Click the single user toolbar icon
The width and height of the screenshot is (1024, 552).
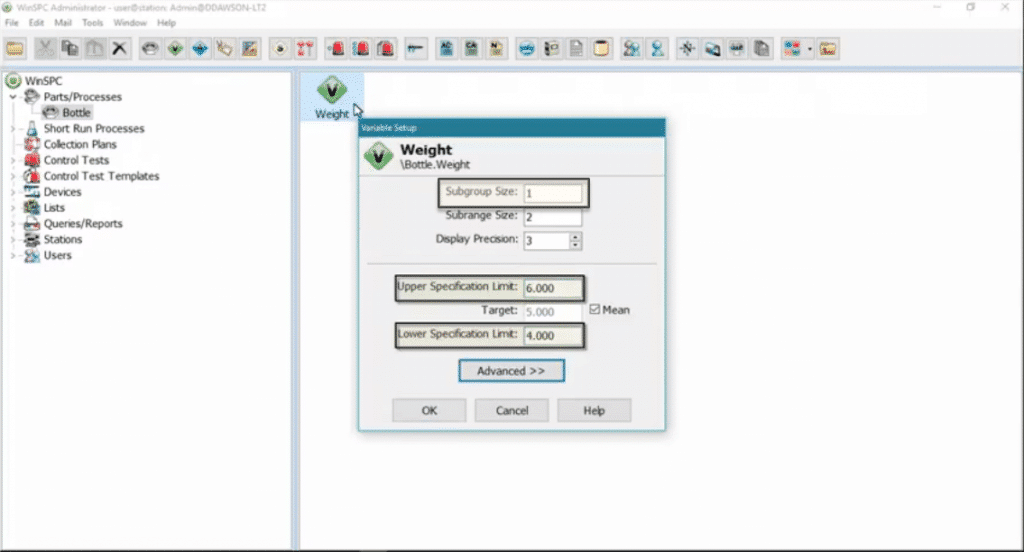point(656,48)
